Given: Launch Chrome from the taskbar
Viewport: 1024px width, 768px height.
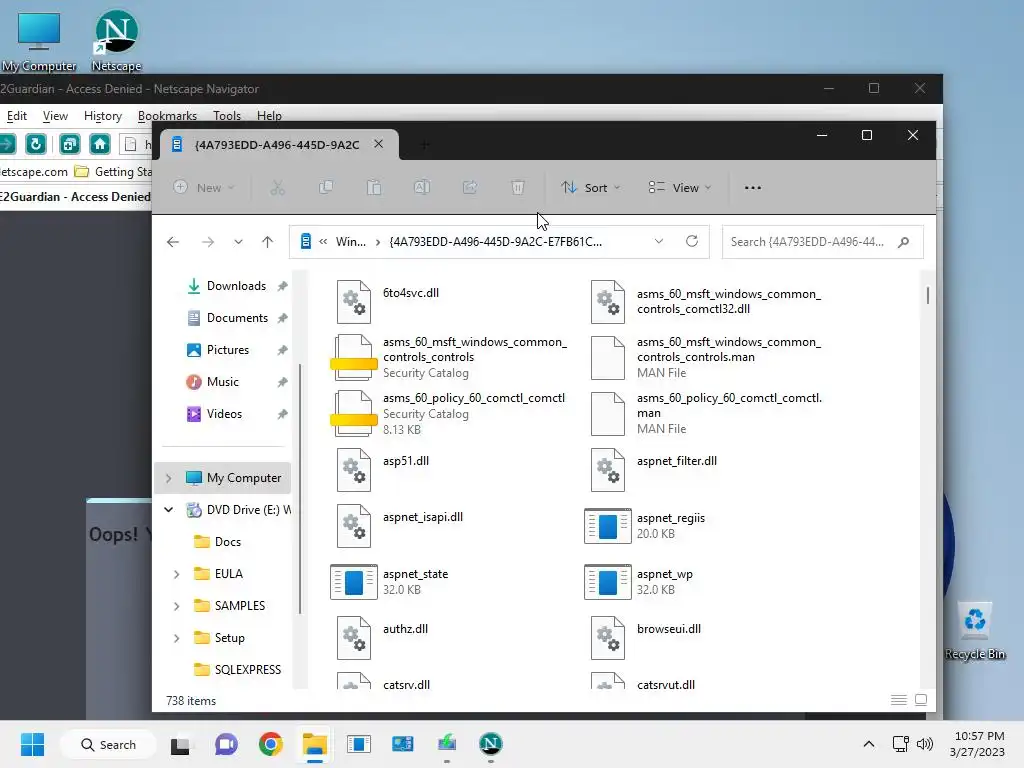Looking at the screenshot, I should point(270,744).
